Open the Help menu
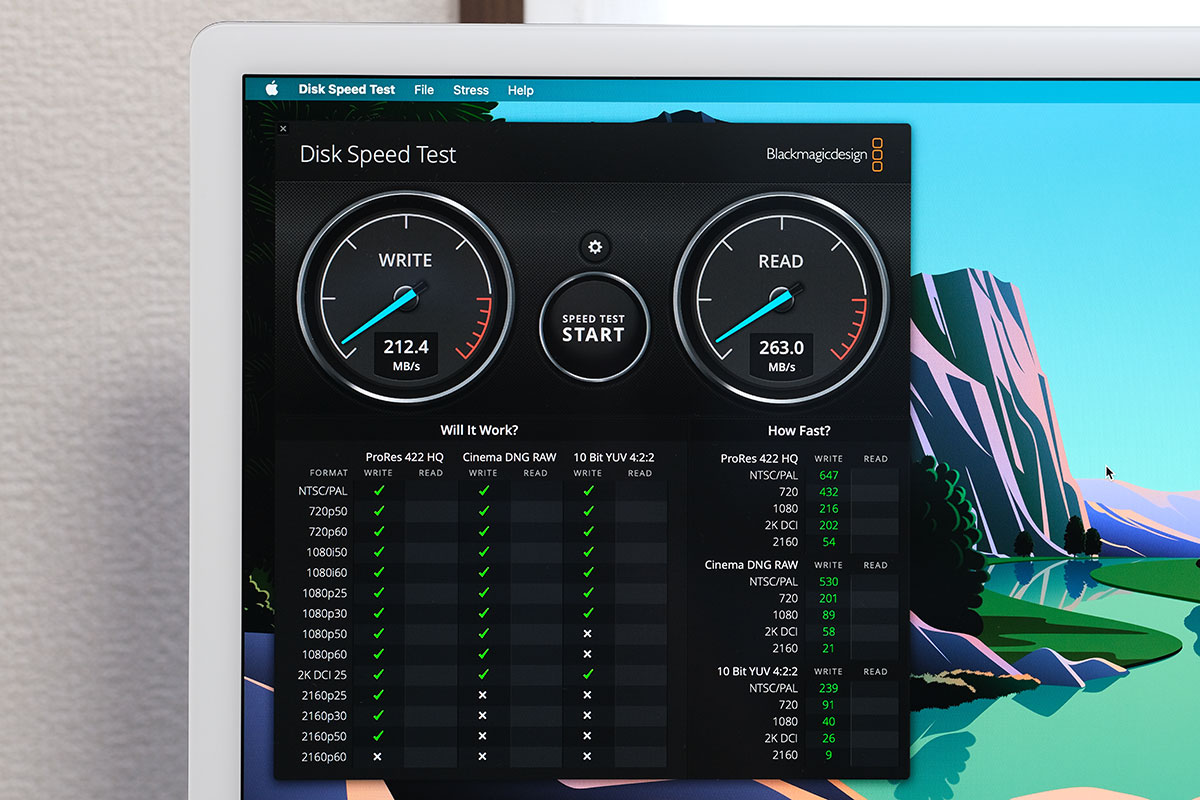This screenshot has width=1200, height=800. [x=520, y=89]
